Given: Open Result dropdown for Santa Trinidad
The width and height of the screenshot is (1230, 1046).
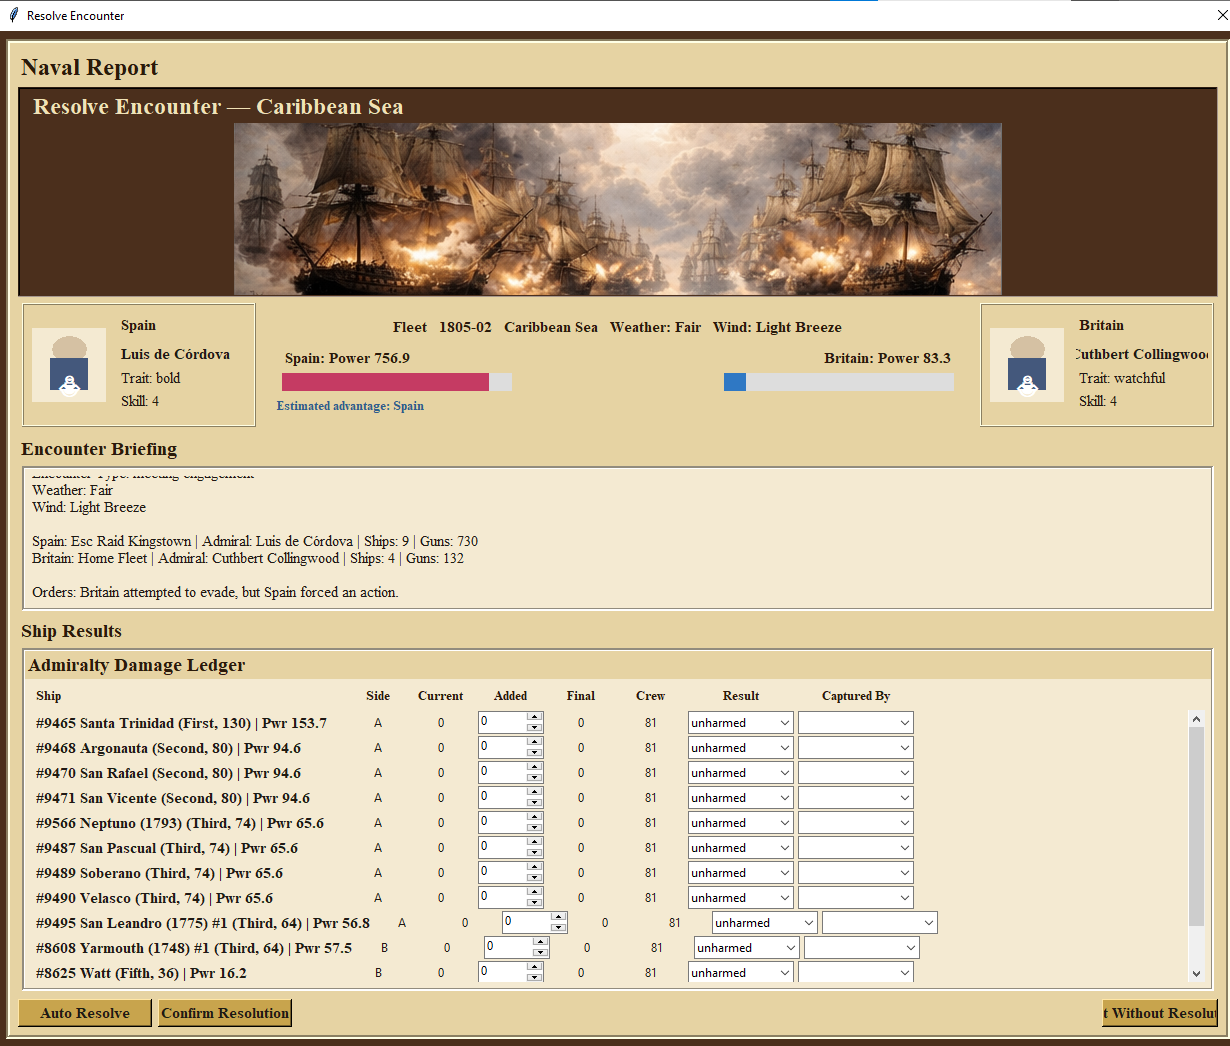Looking at the screenshot, I should [740, 723].
